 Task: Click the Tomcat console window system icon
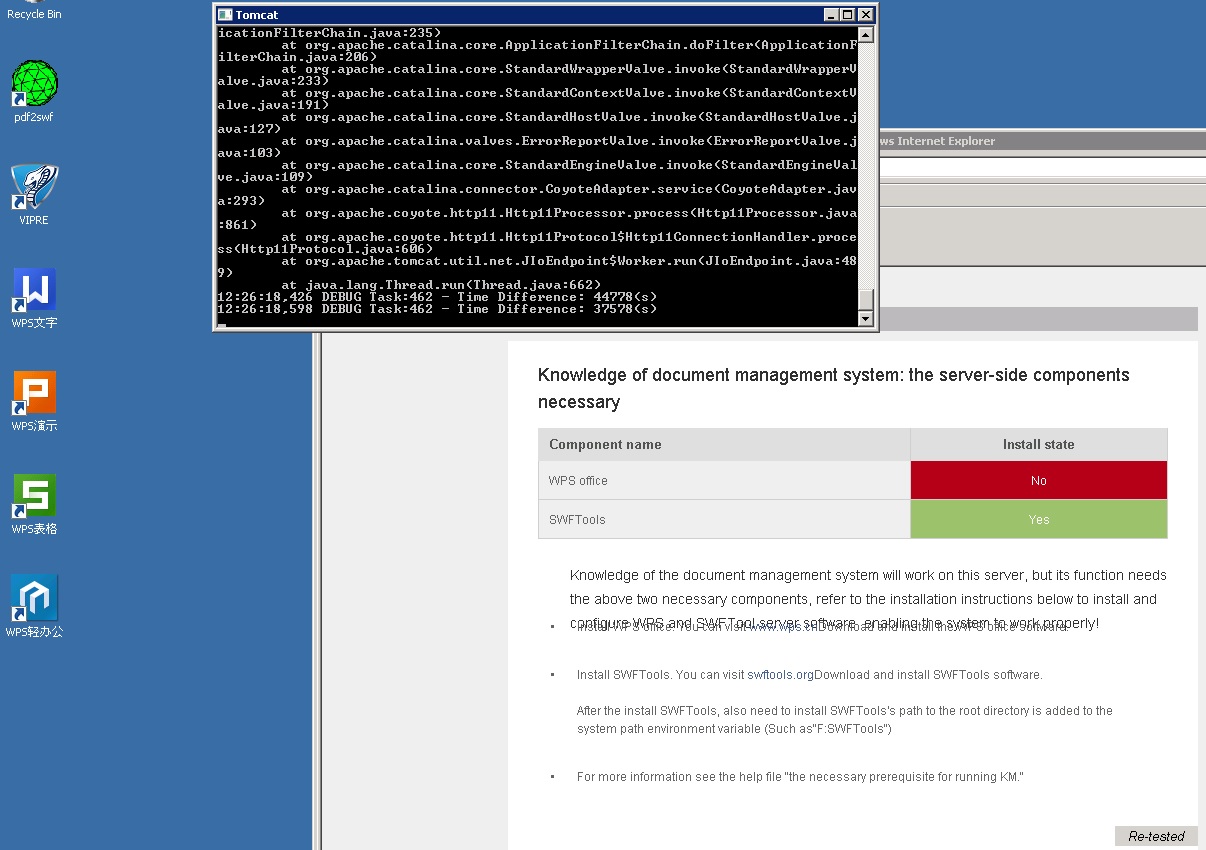pyautogui.click(x=225, y=15)
